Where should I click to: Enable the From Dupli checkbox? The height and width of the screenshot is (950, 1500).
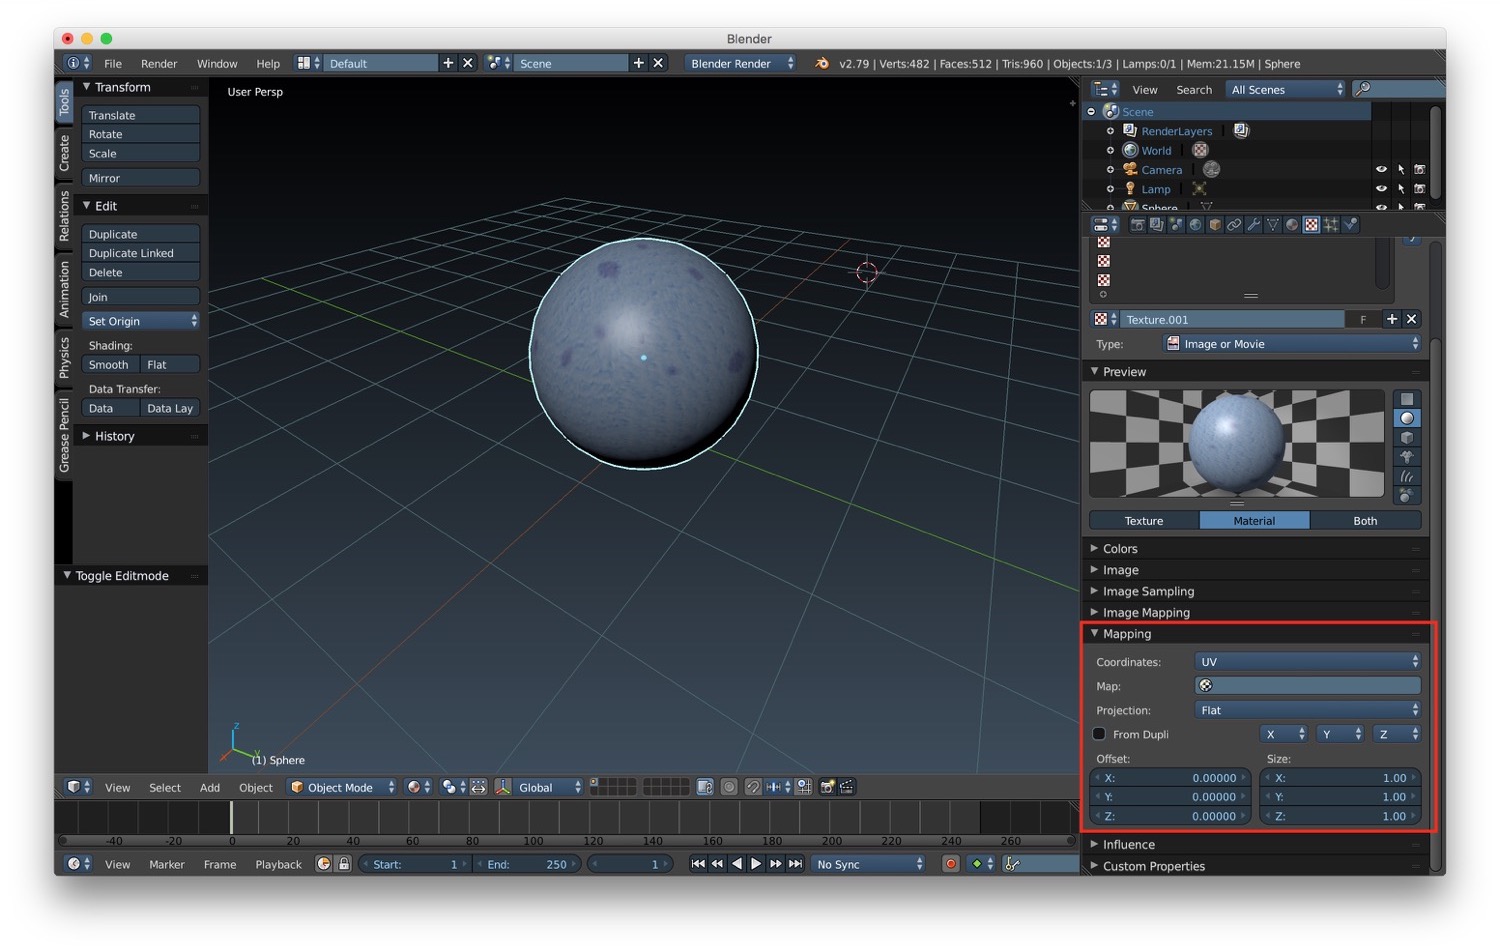(1099, 734)
